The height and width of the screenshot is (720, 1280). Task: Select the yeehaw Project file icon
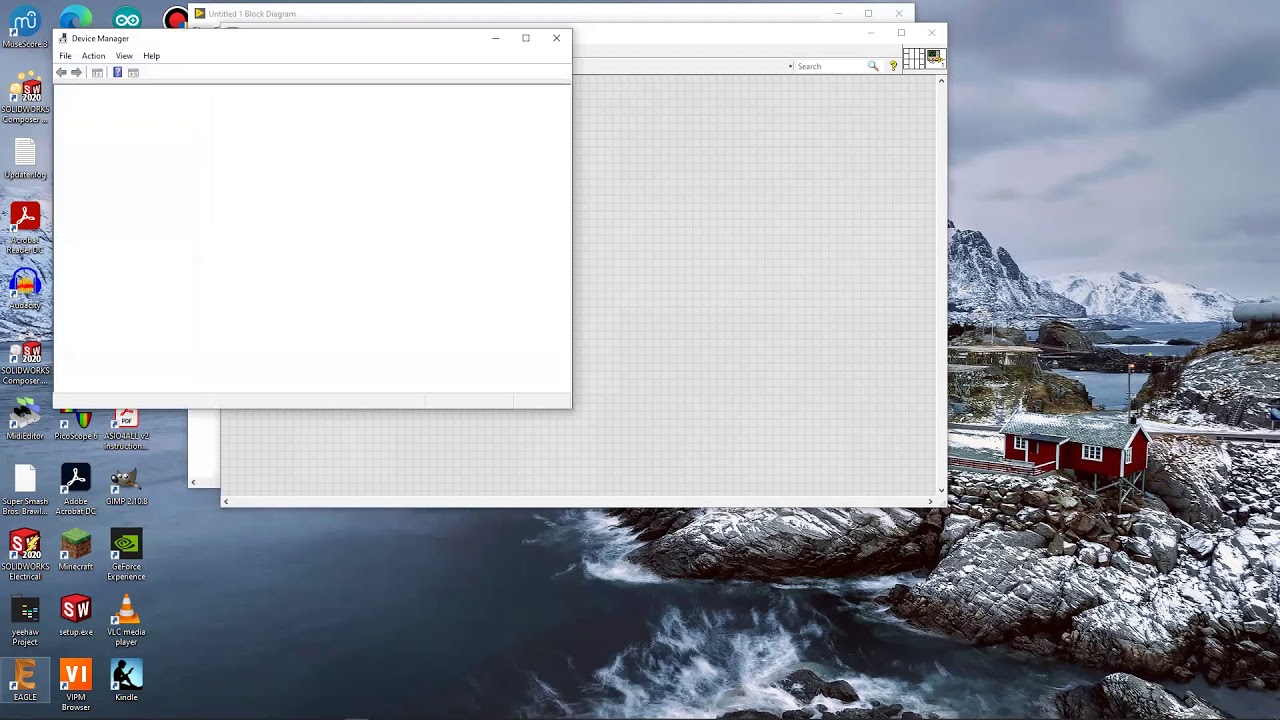click(25, 621)
